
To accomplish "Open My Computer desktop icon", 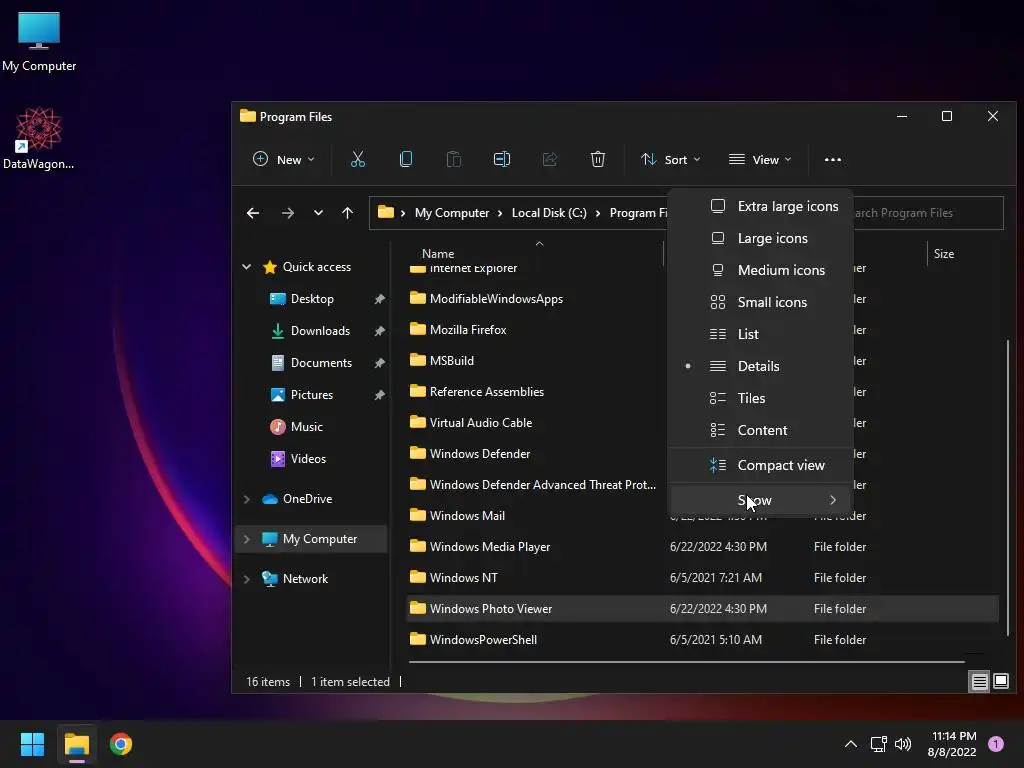I will click(x=39, y=42).
